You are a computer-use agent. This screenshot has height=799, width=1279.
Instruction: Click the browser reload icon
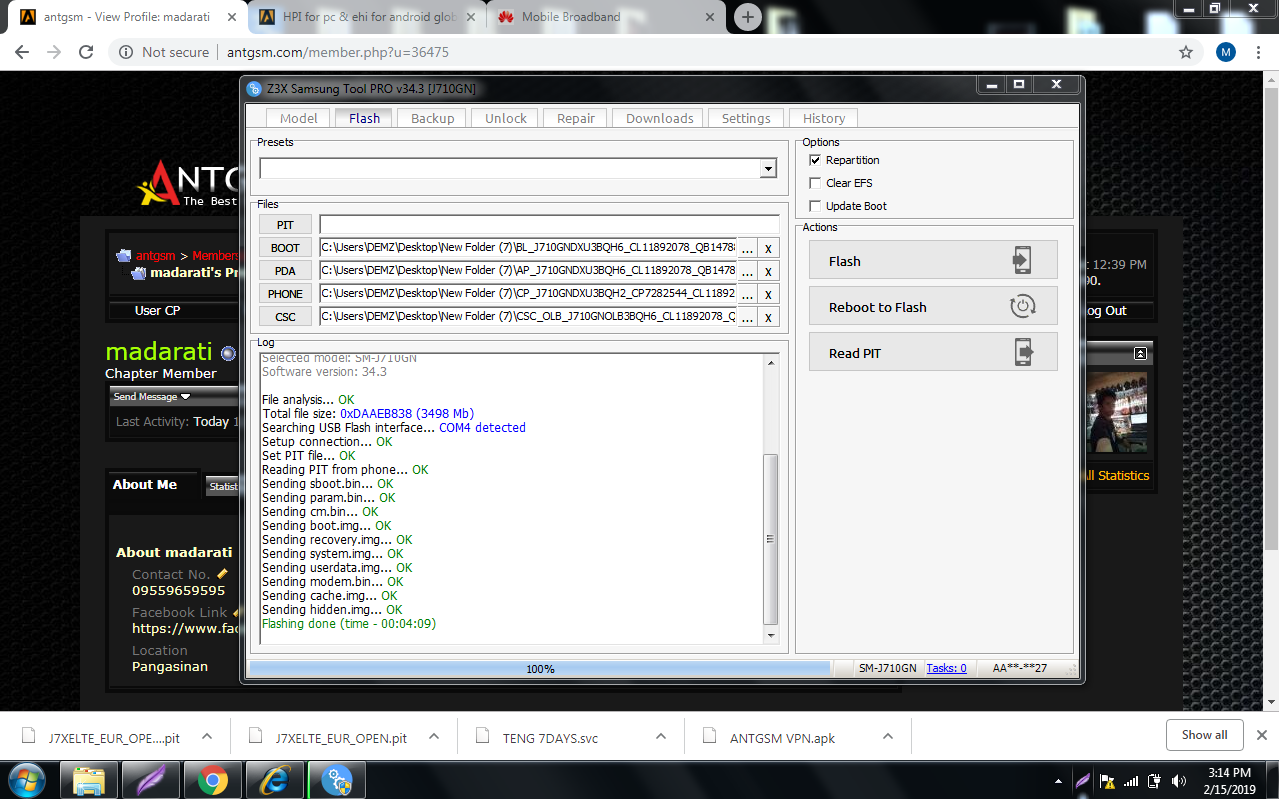[86, 52]
